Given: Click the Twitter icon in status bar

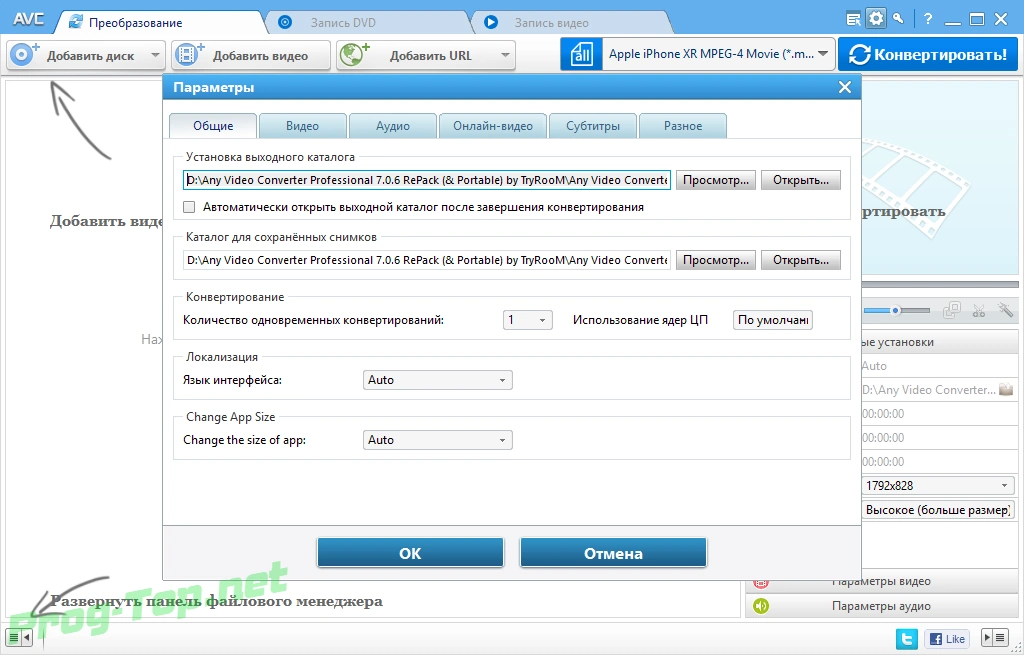Looking at the screenshot, I should click(906, 639).
